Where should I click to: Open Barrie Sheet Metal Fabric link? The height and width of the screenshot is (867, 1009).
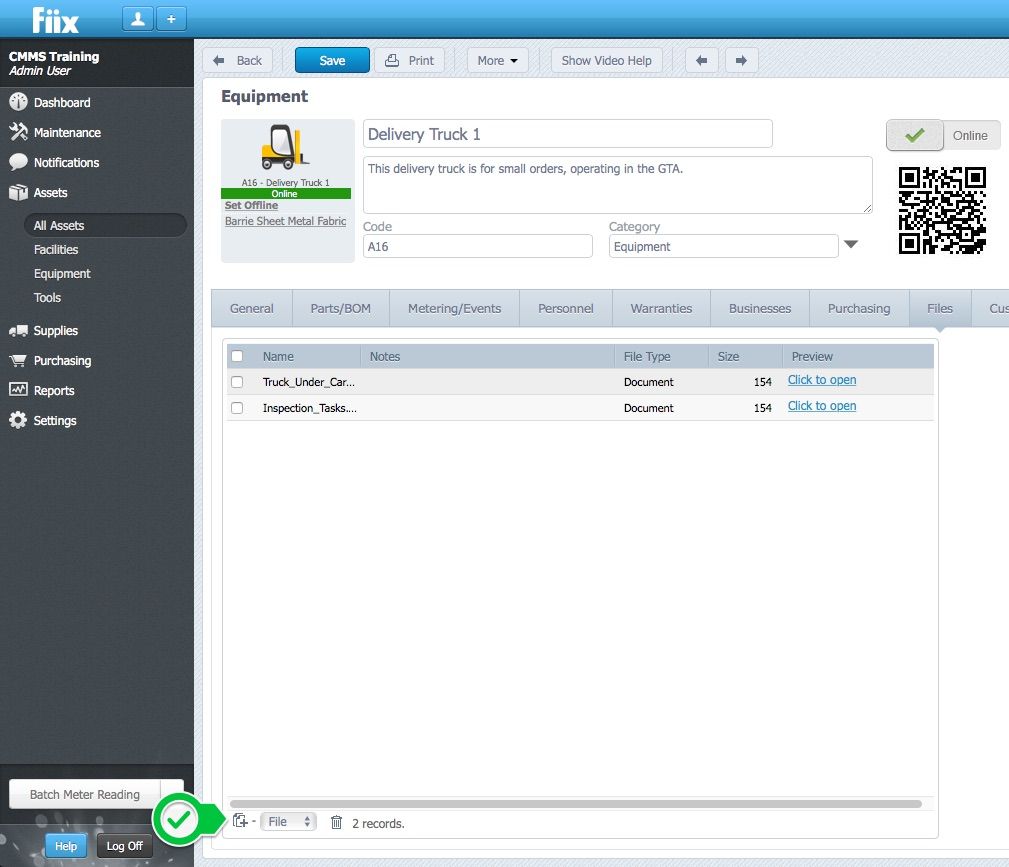(286, 221)
